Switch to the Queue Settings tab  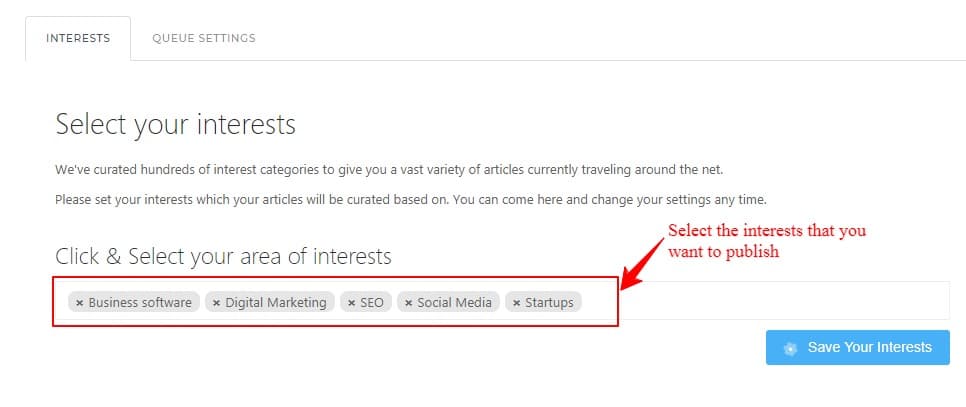click(x=204, y=38)
